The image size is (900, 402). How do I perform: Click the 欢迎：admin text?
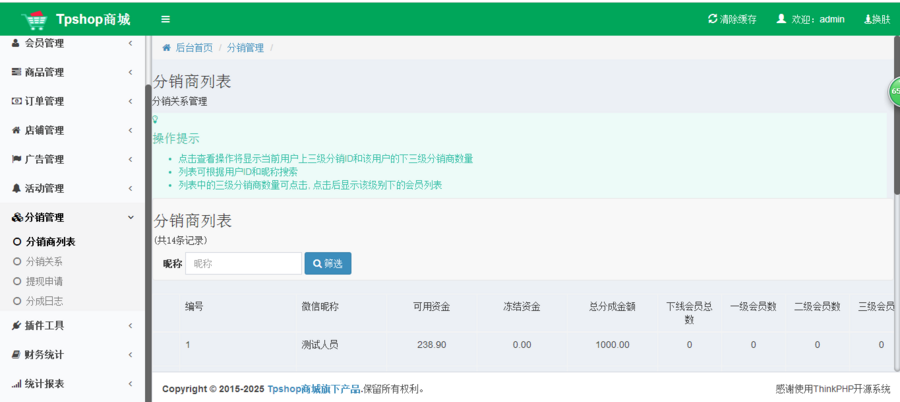(818, 19)
